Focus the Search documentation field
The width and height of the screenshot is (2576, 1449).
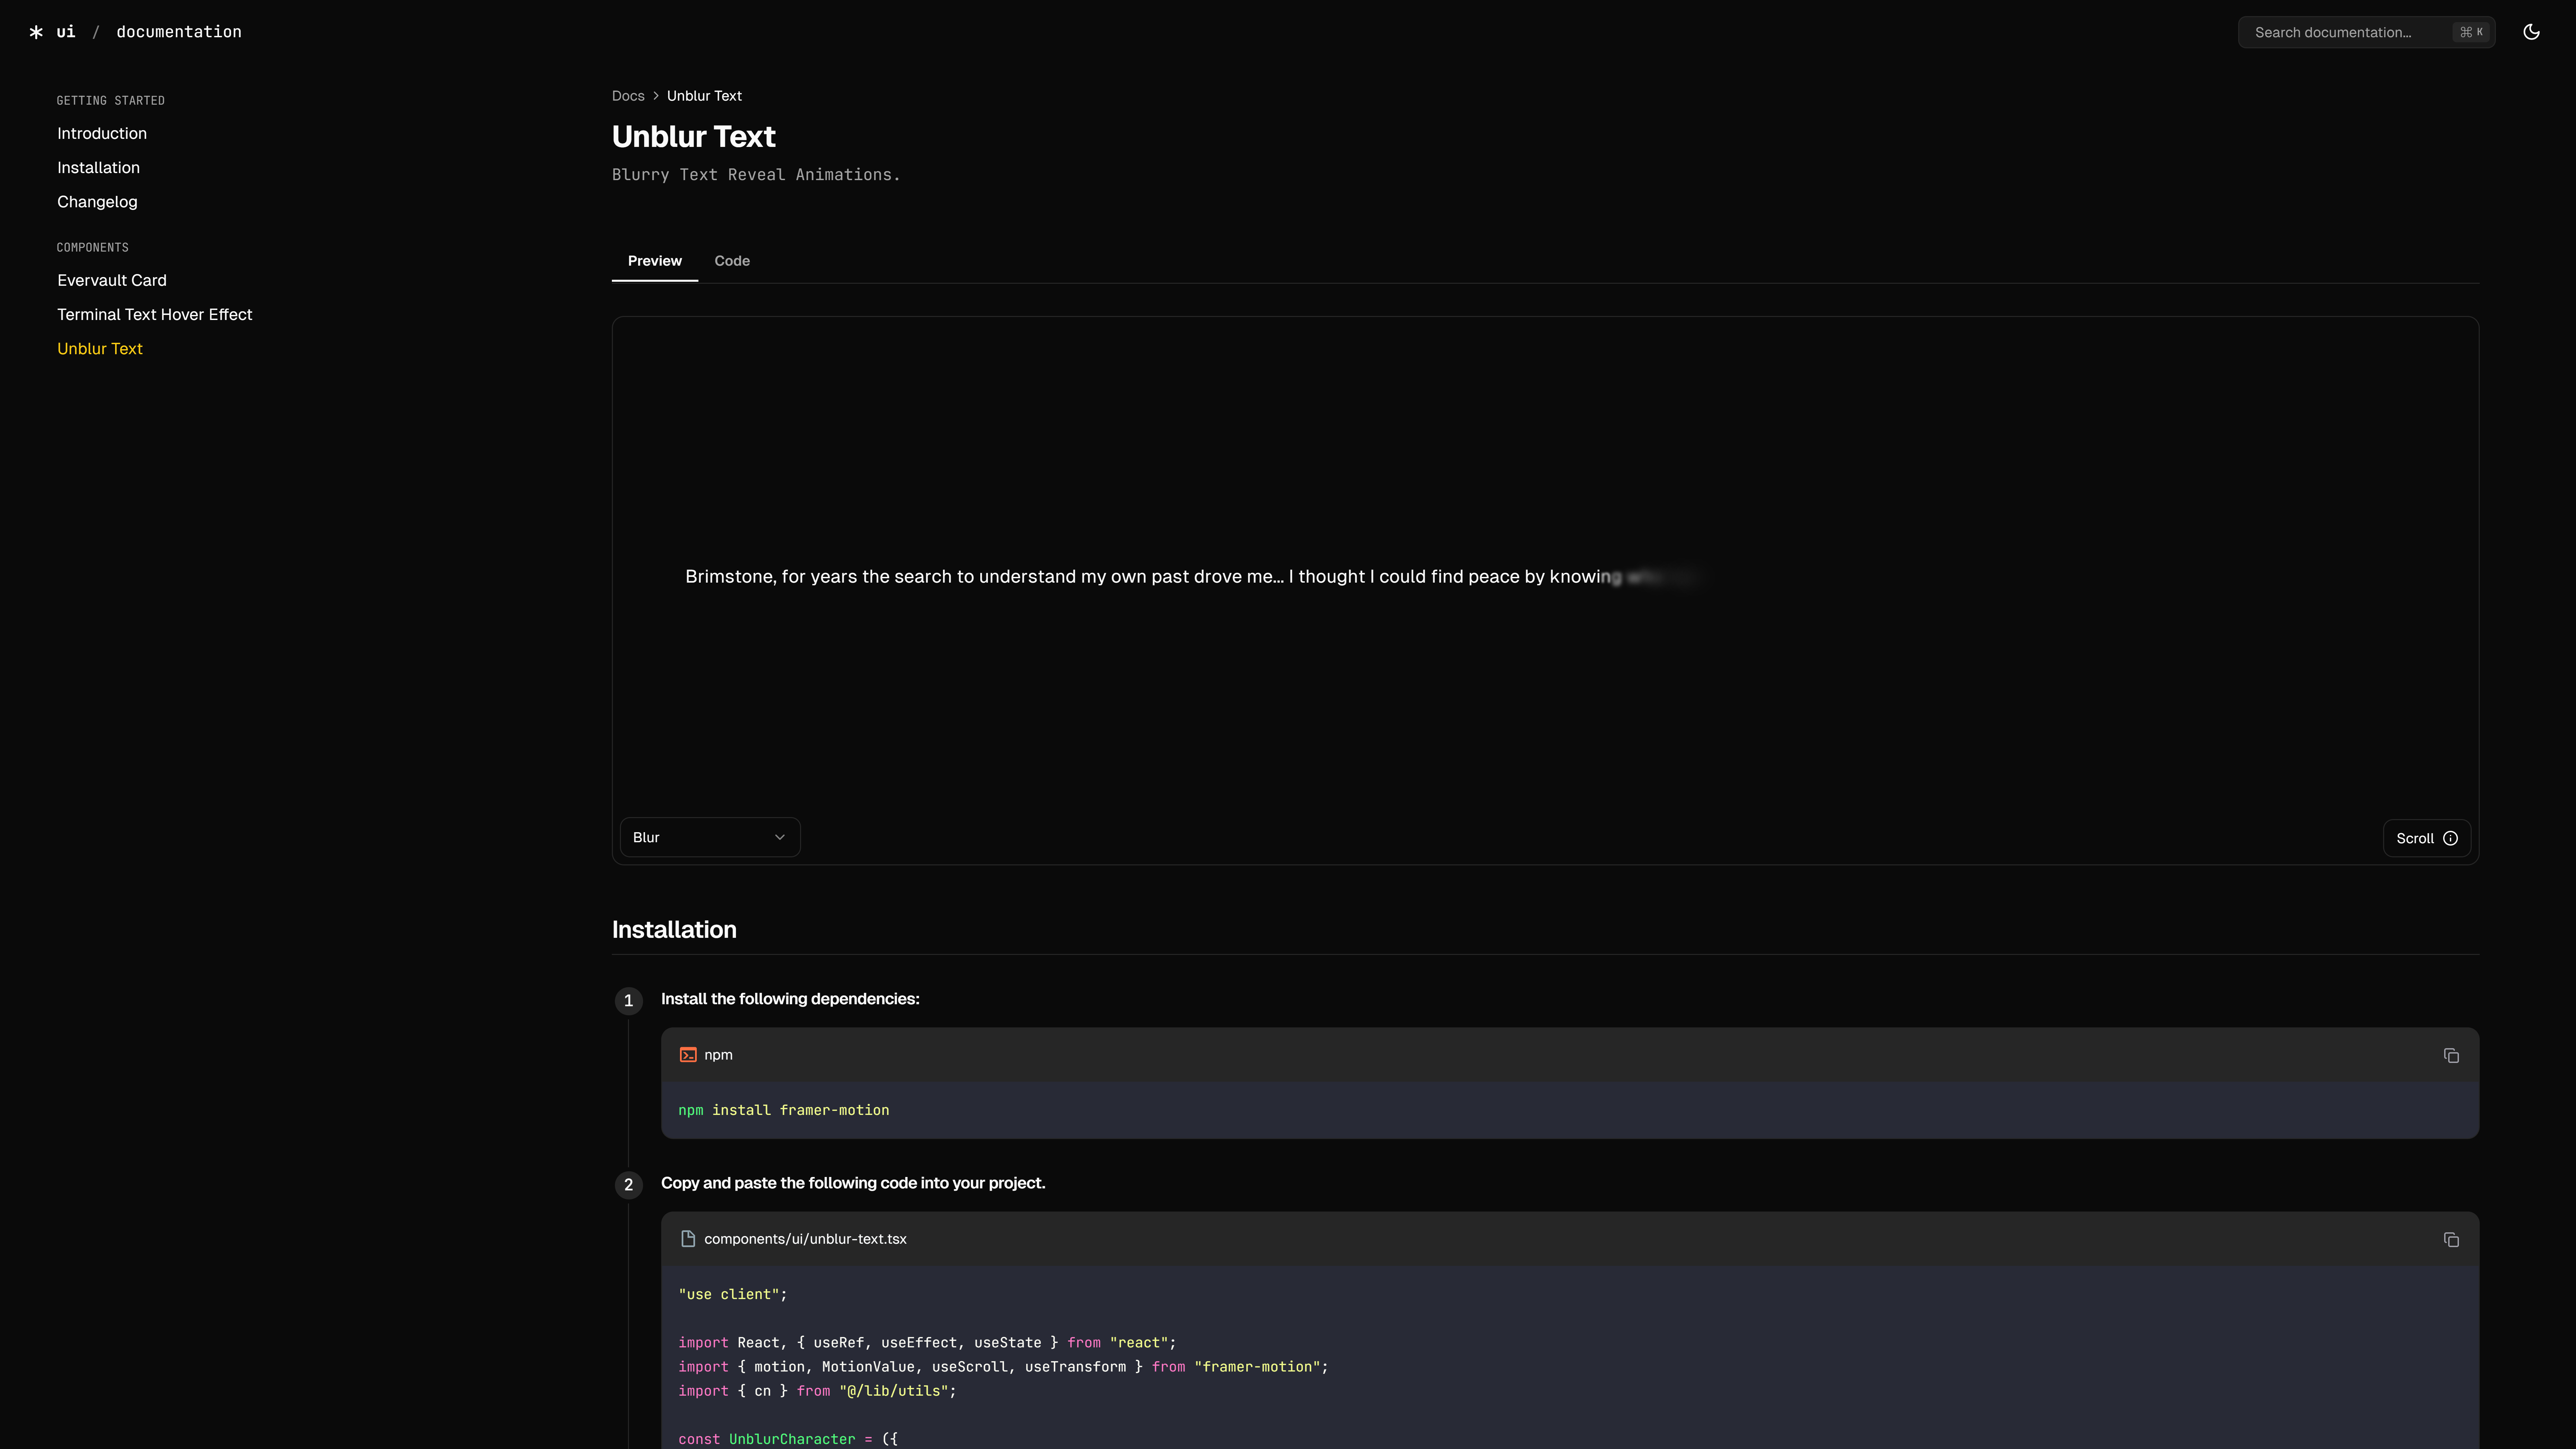2366,32
